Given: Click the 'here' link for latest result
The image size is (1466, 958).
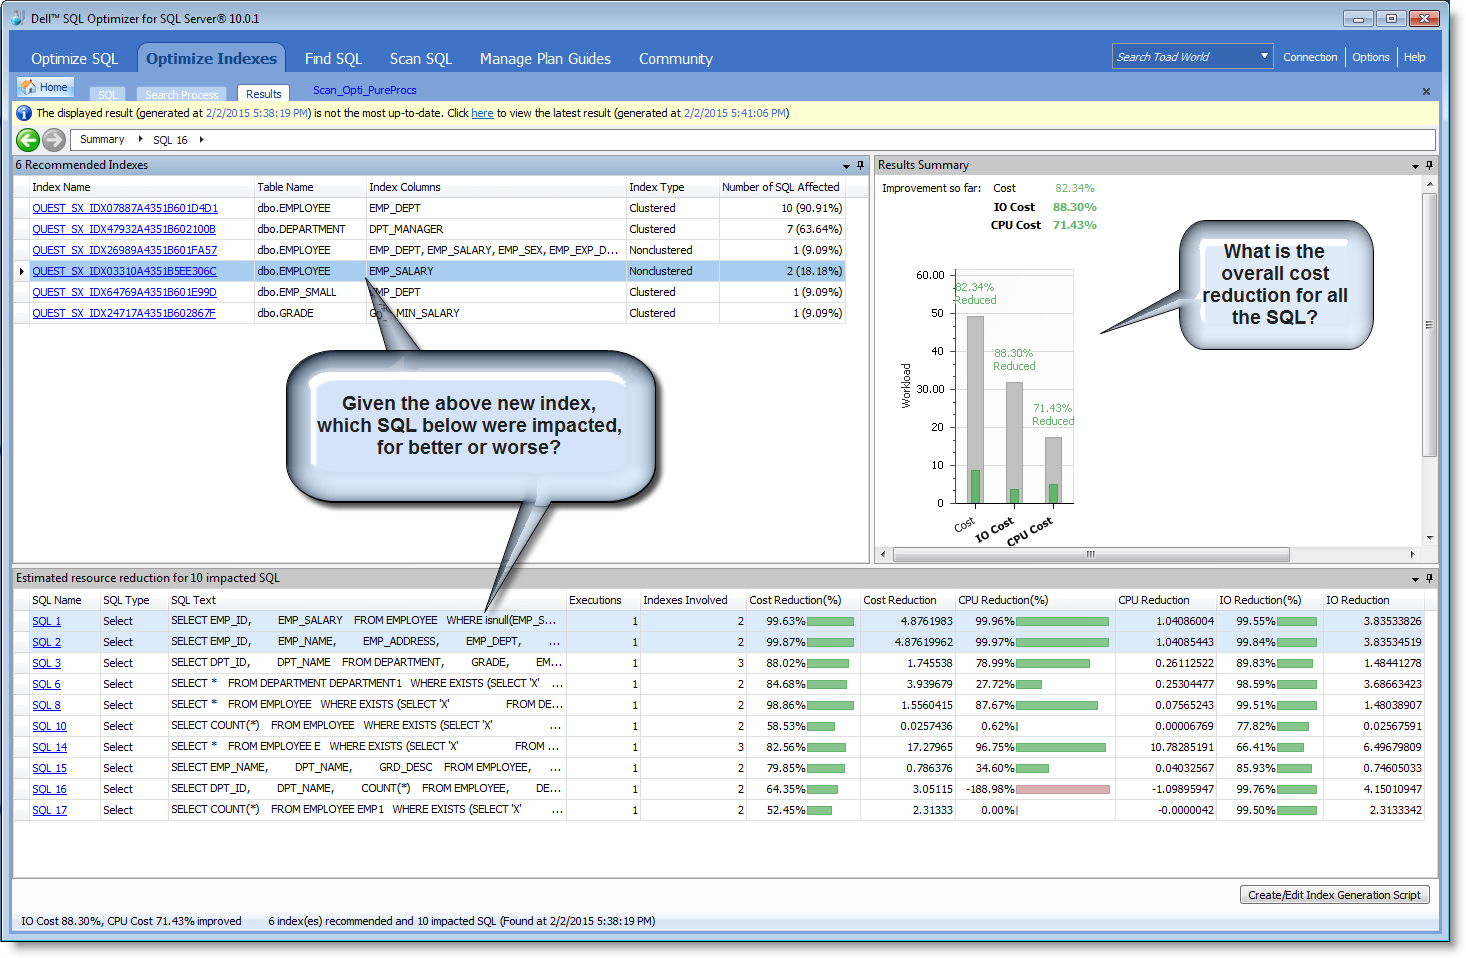Looking at the screenshot, I should [482, 113].
